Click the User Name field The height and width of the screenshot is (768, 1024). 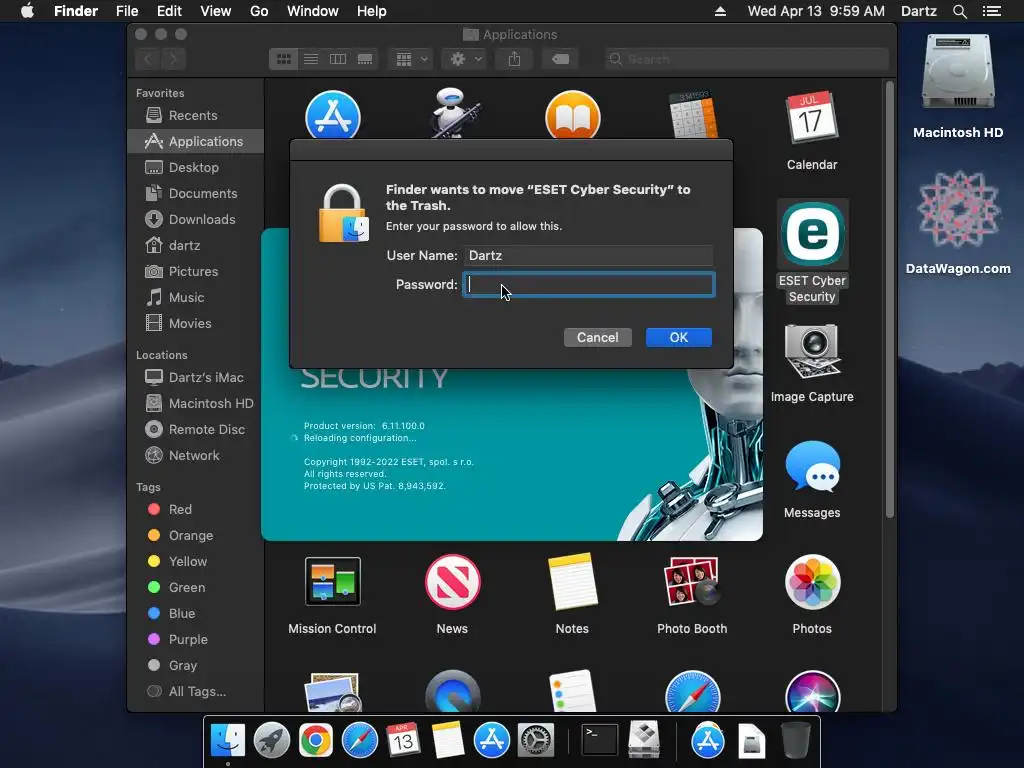tap(589, 255)
